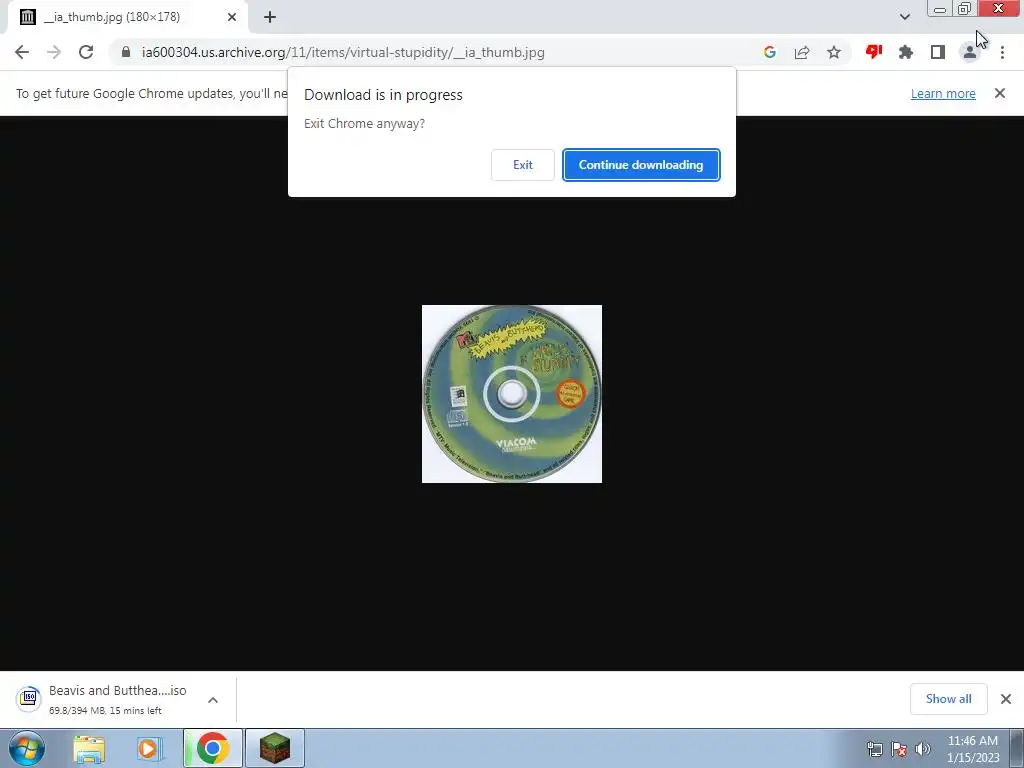1024x768 pixels.
Task: Click the address bar URL
Action: coord(343,52)
